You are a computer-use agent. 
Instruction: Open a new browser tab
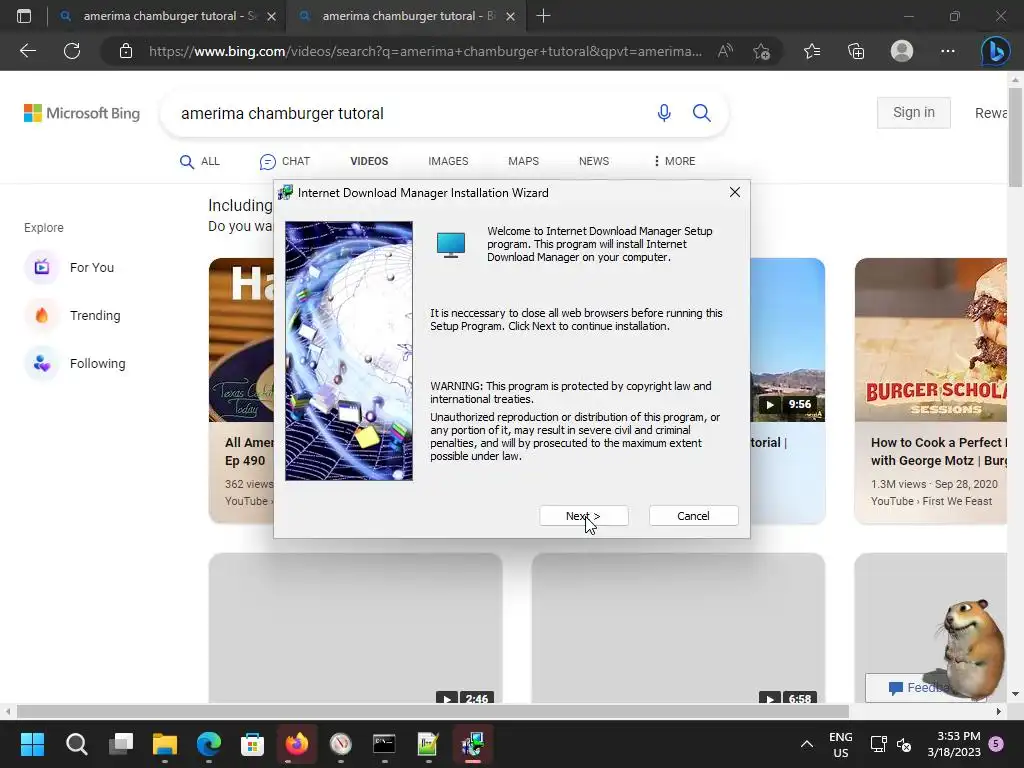point(543,16)
